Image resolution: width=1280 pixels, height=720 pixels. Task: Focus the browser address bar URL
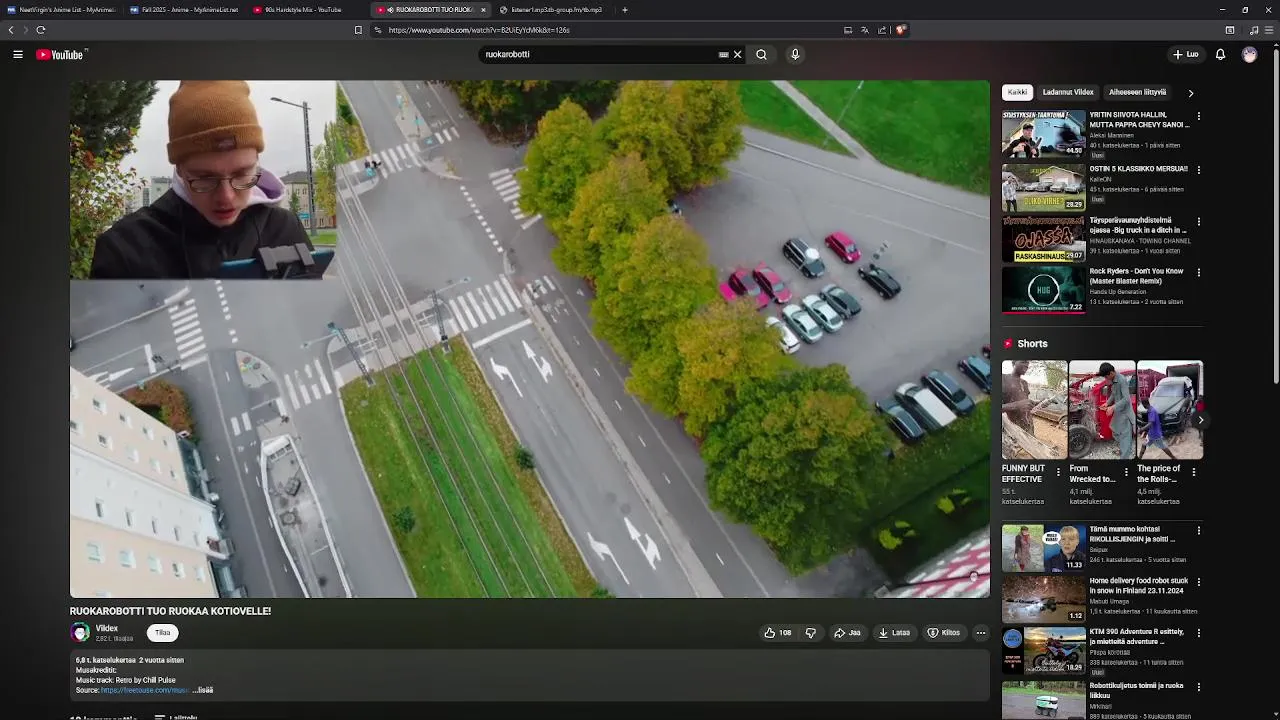pyautogui.click(x=479, y=30)
